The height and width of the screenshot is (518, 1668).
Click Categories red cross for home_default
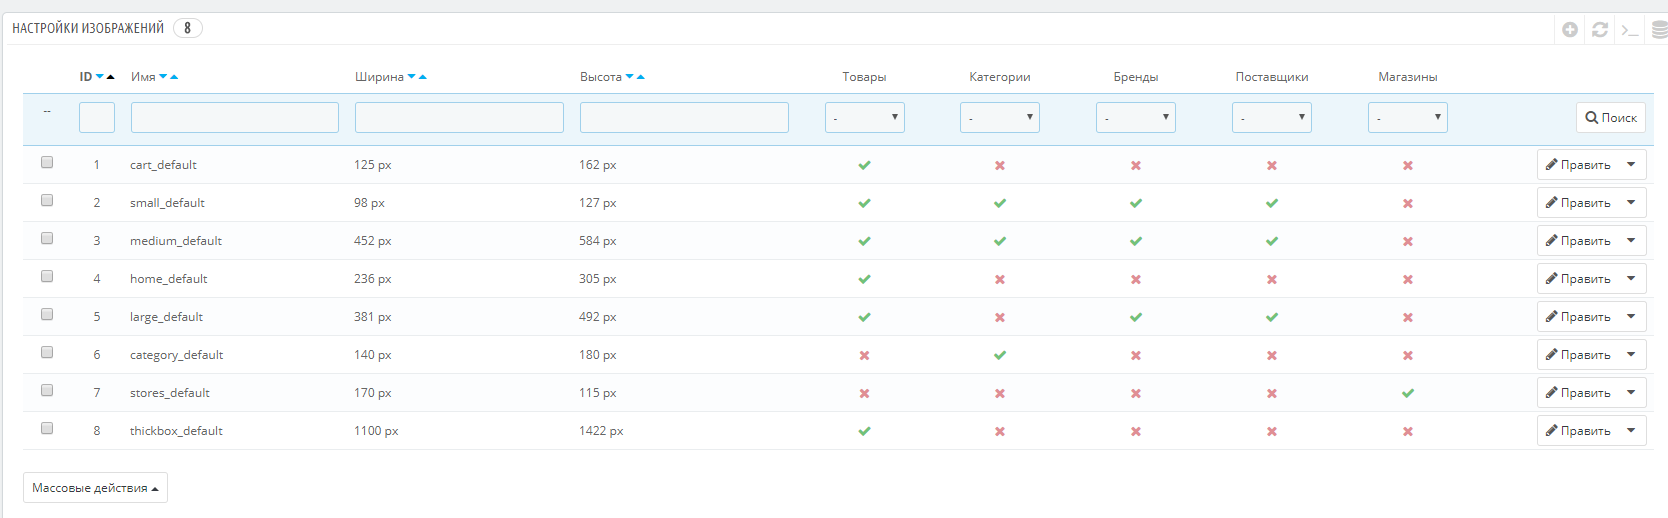(x=999, y=279)
